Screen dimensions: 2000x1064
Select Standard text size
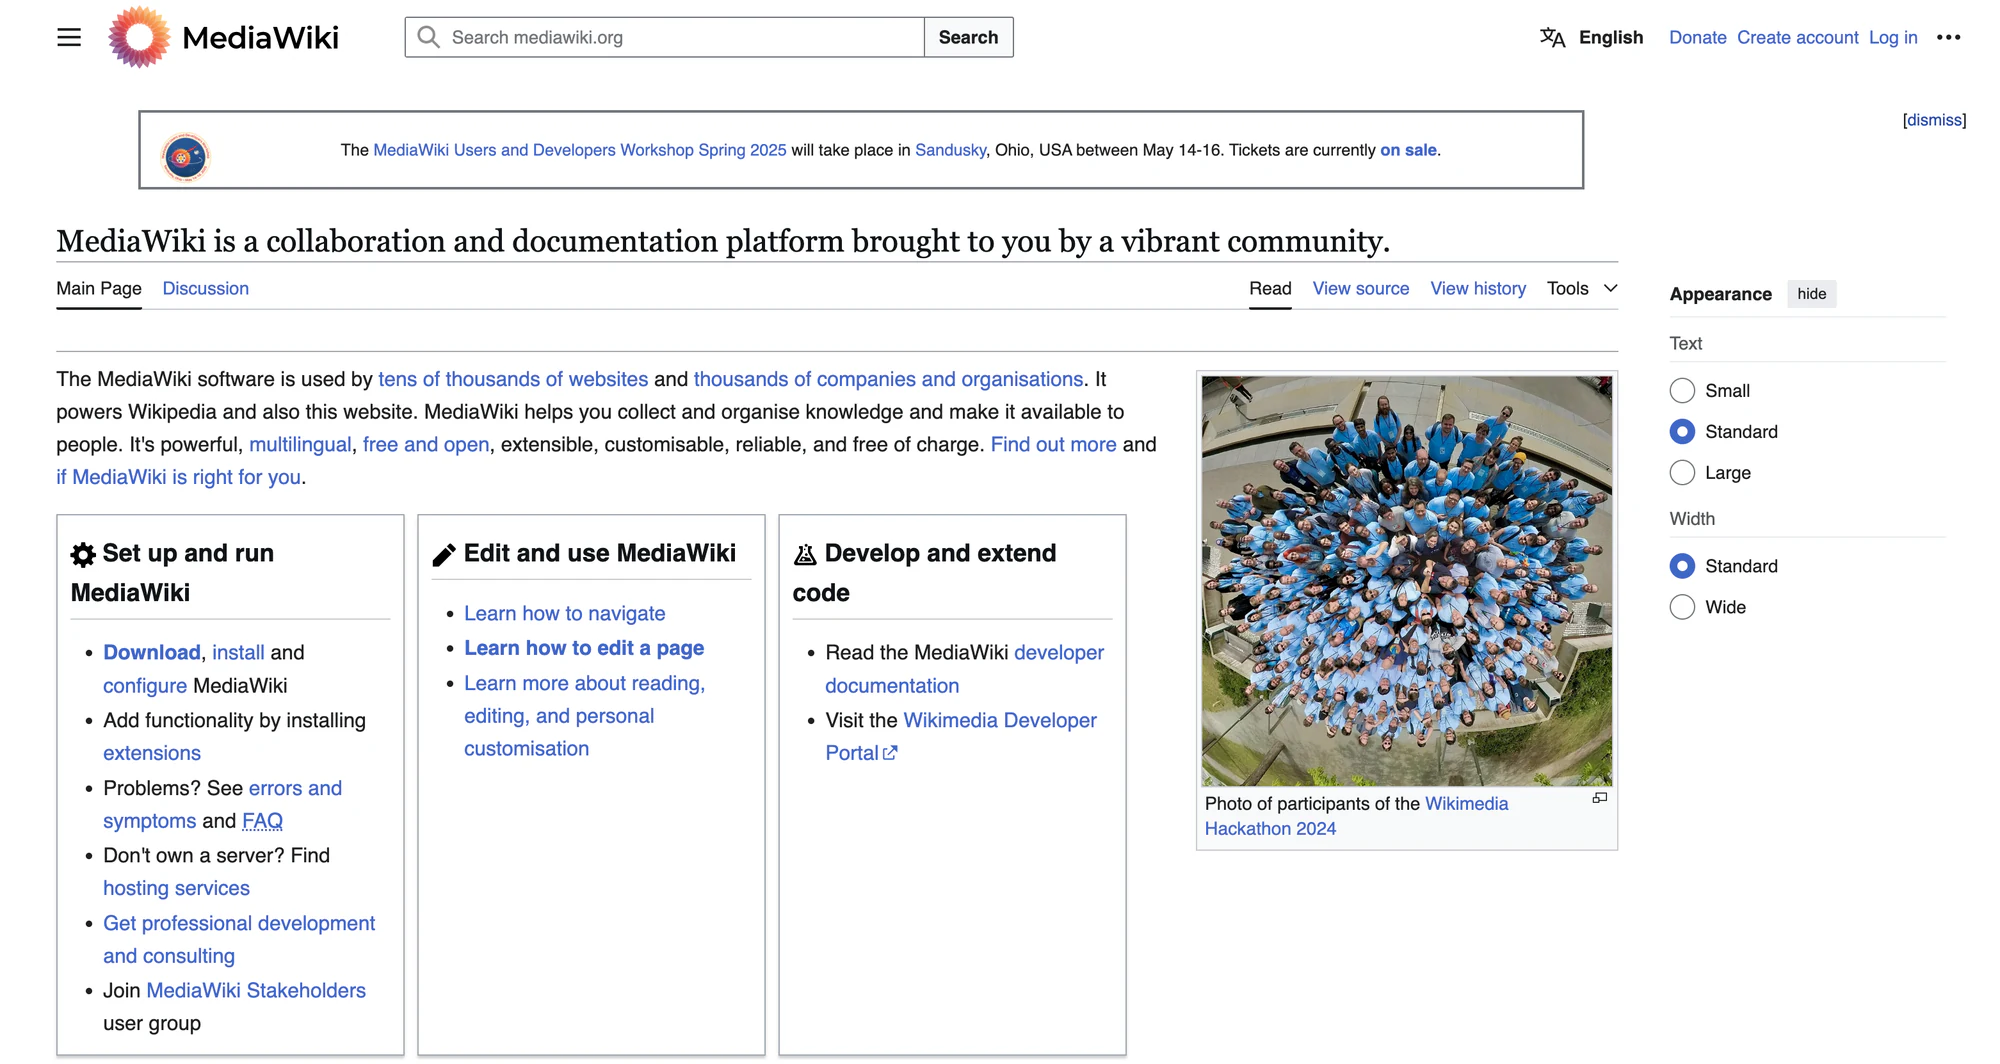[x=1682, y=432]
